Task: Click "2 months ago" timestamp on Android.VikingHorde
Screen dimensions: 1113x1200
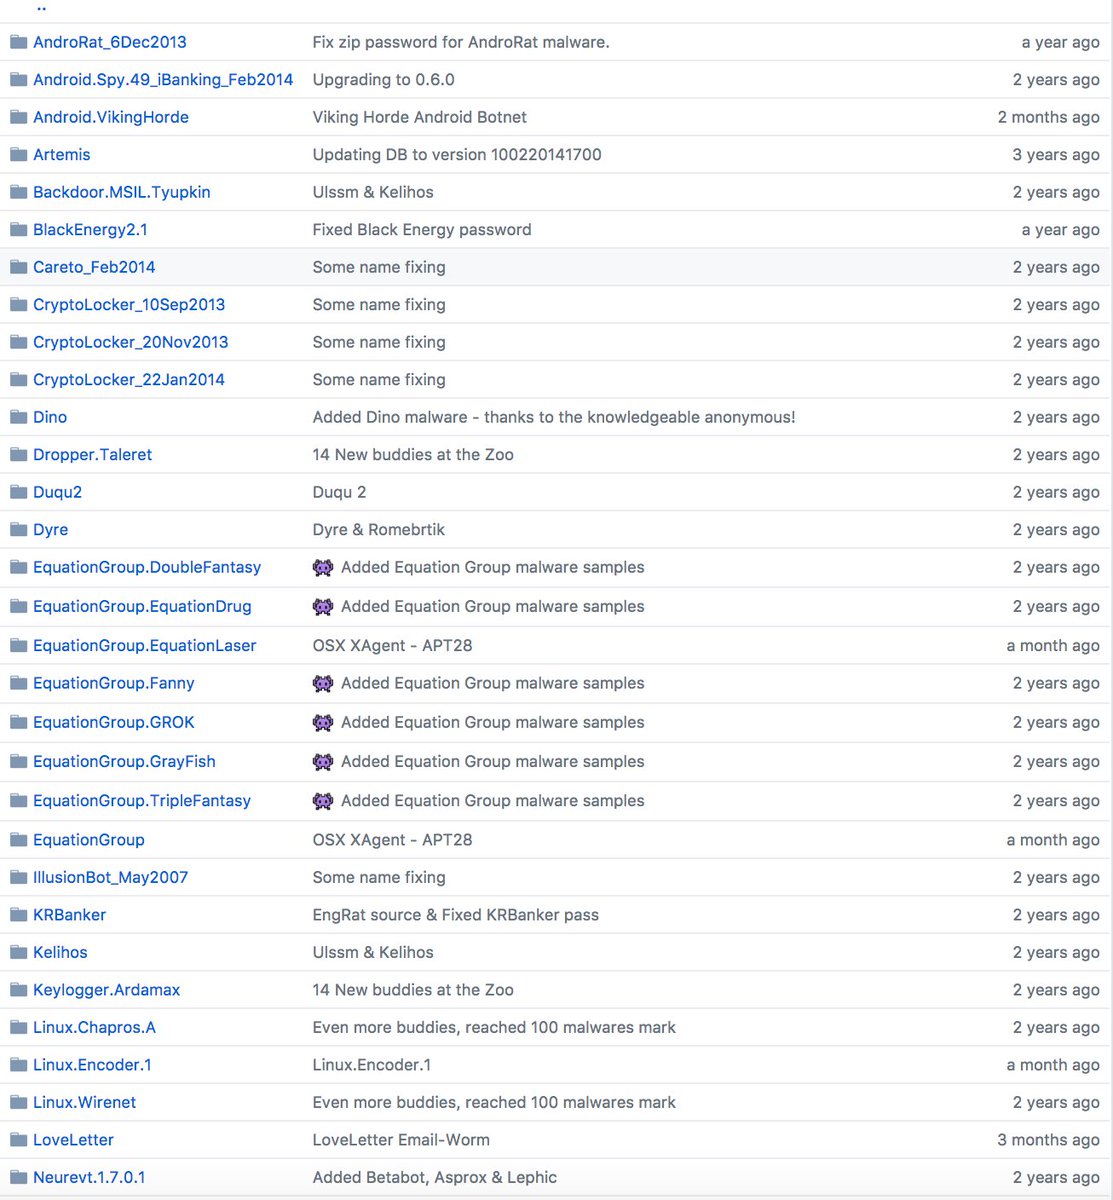Action: (1048, 117)
